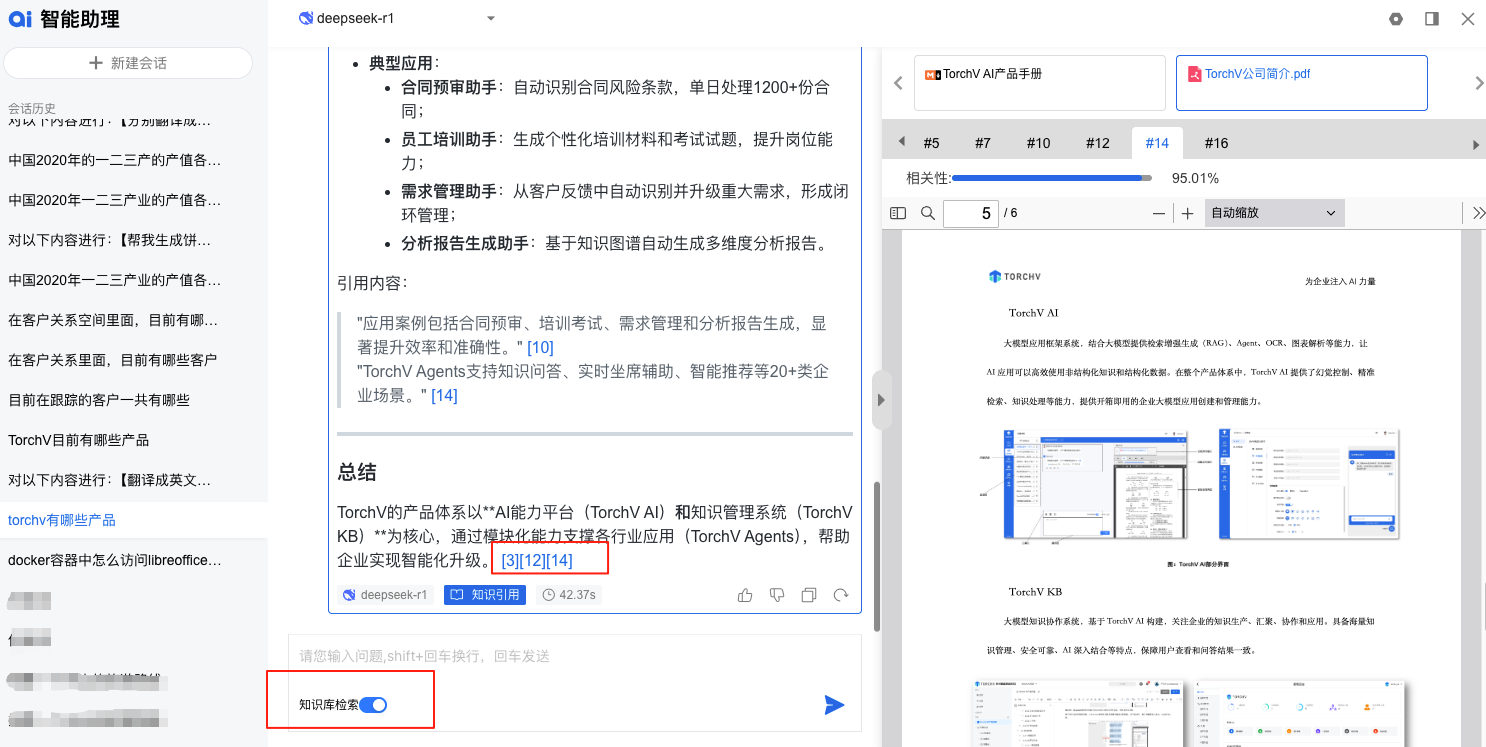Zoom out the PDF with minus

1159,213
